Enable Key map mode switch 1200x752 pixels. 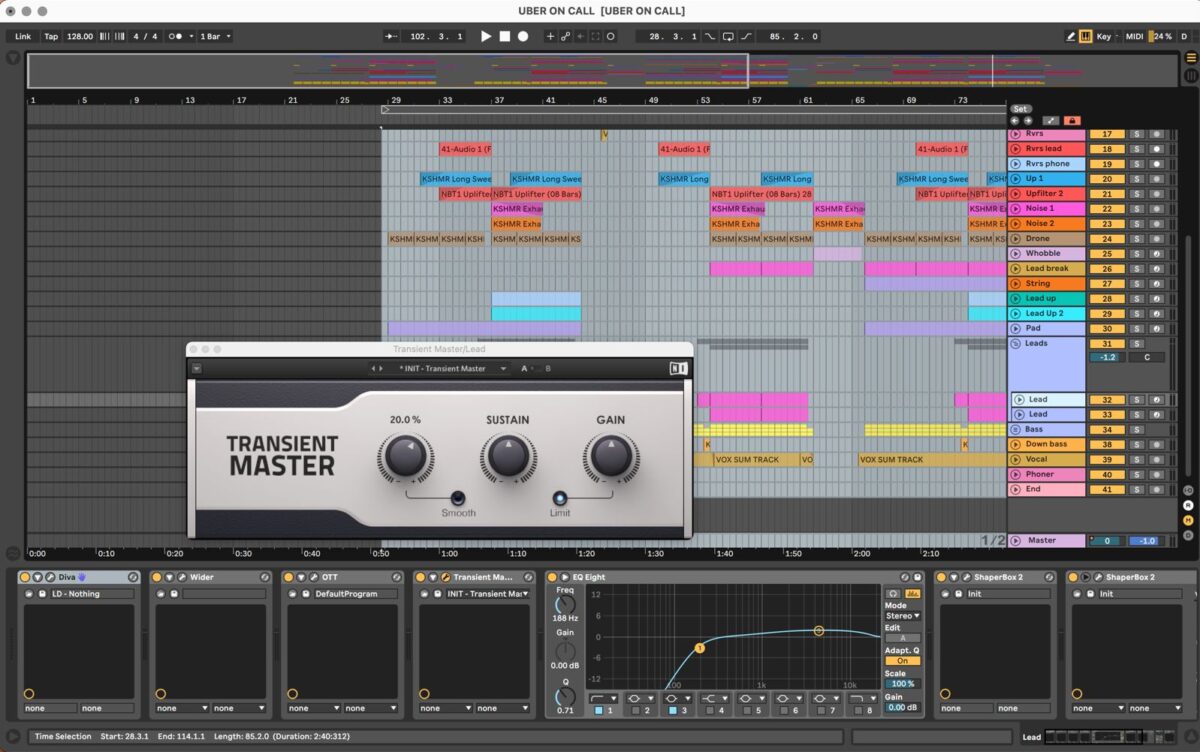(1104, 36)
